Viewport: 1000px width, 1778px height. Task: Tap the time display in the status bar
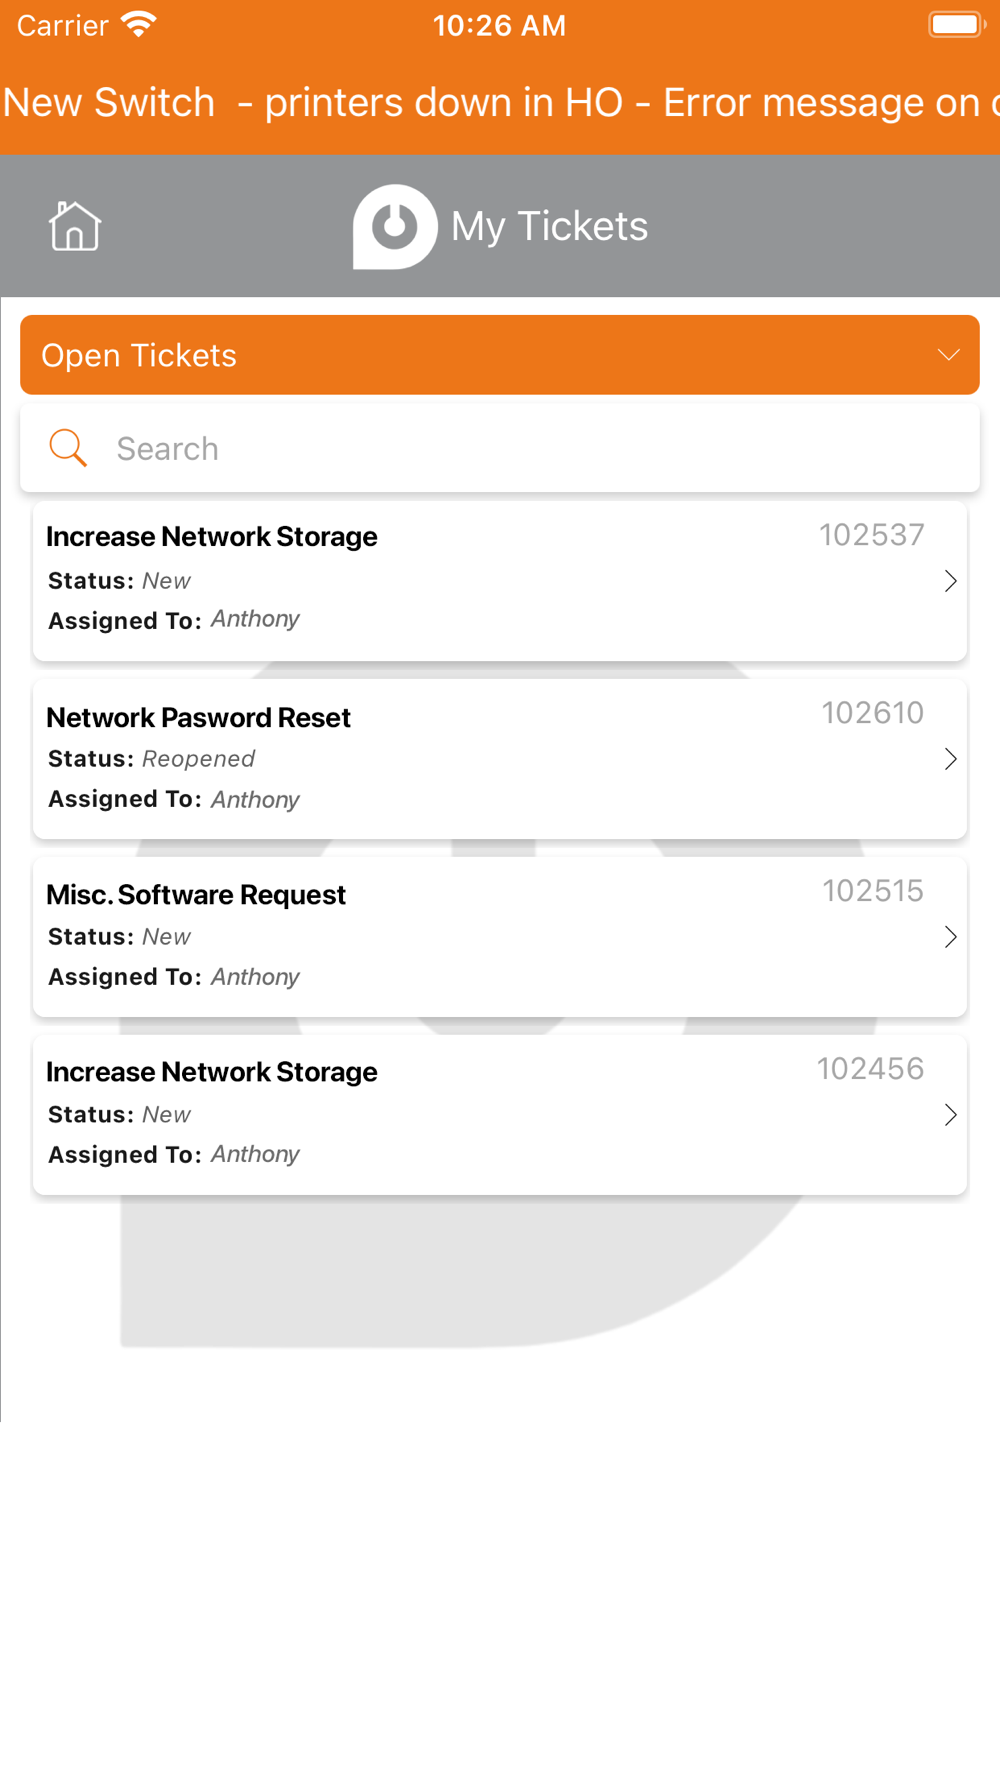[x=499, y=25]
